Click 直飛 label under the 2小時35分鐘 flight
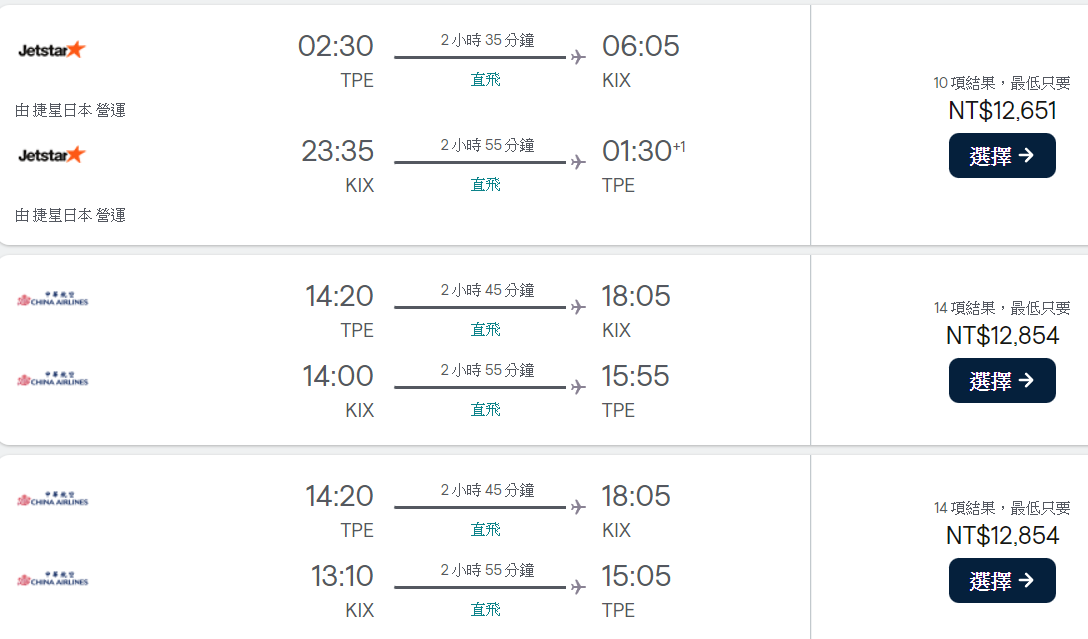The height and width of the screenshot is (639, 1088). (x=486, y=80)
